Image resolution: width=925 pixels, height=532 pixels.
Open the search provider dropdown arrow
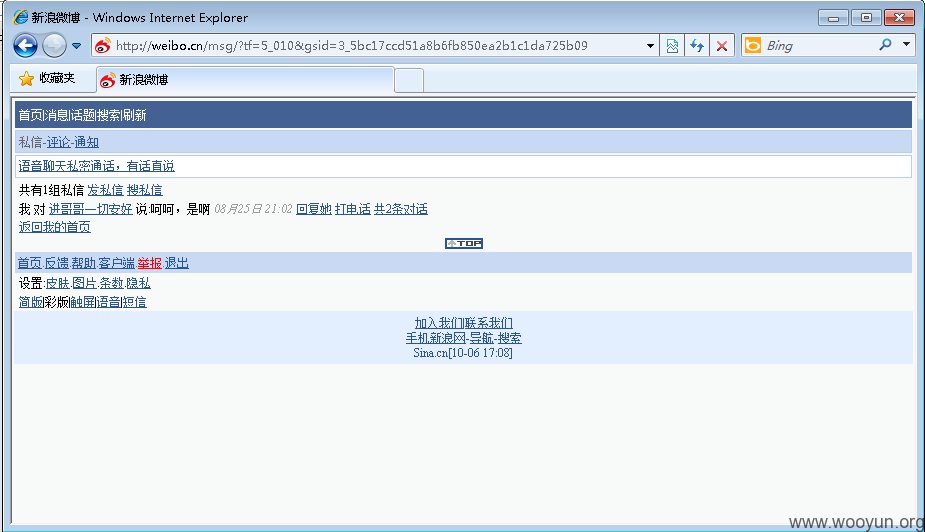[906, 45]
